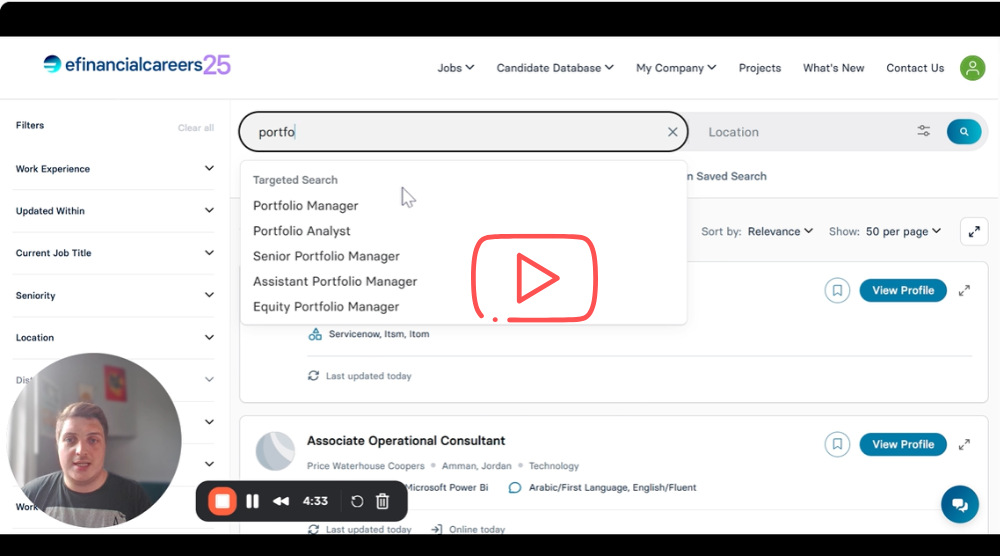Click the eFinancialCareers logo
Viewport: 1000px width, 556px height.
coord(136,64)
